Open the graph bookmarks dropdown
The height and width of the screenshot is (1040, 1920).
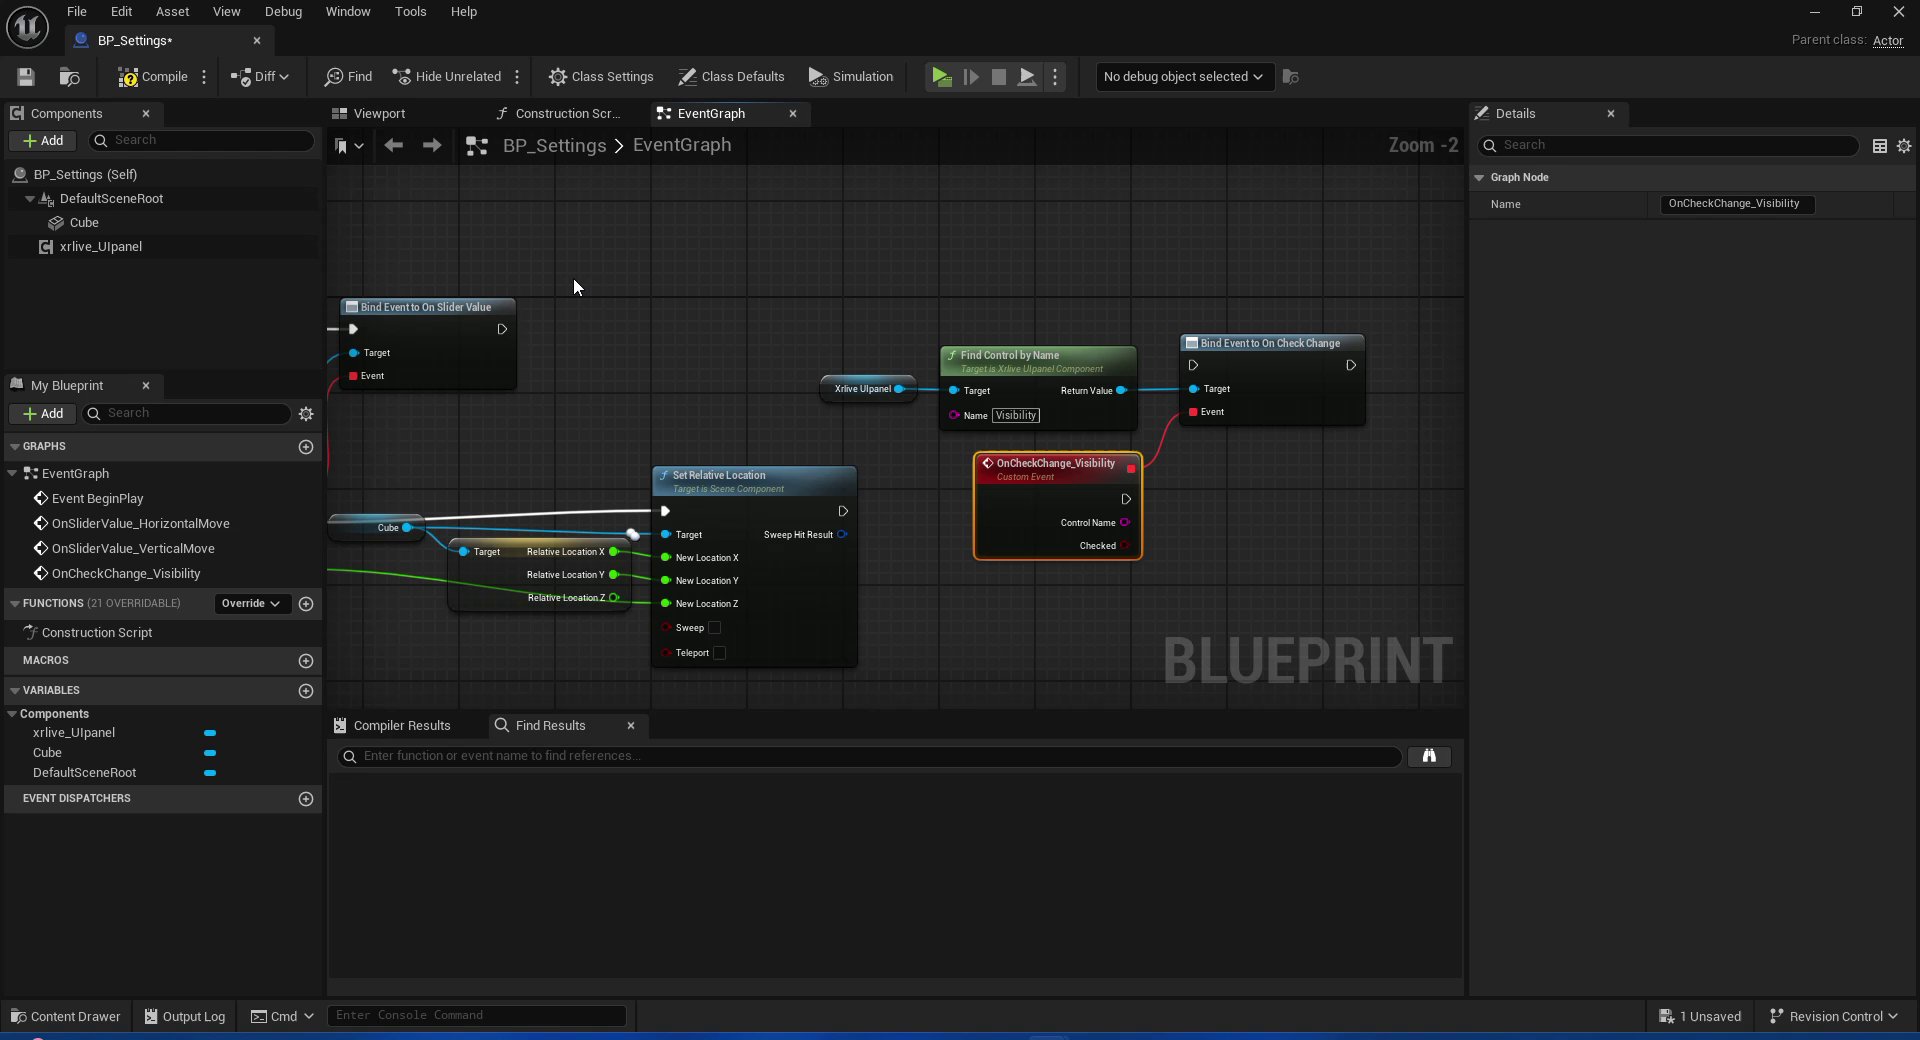coord(348,146)
